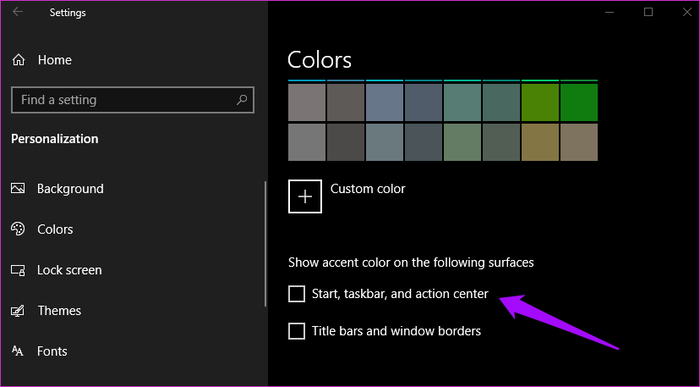Pick the sage green swatch, fifth in bottom row
The image size is (700, 387).
pyautogui.click(x=462, y=142)
